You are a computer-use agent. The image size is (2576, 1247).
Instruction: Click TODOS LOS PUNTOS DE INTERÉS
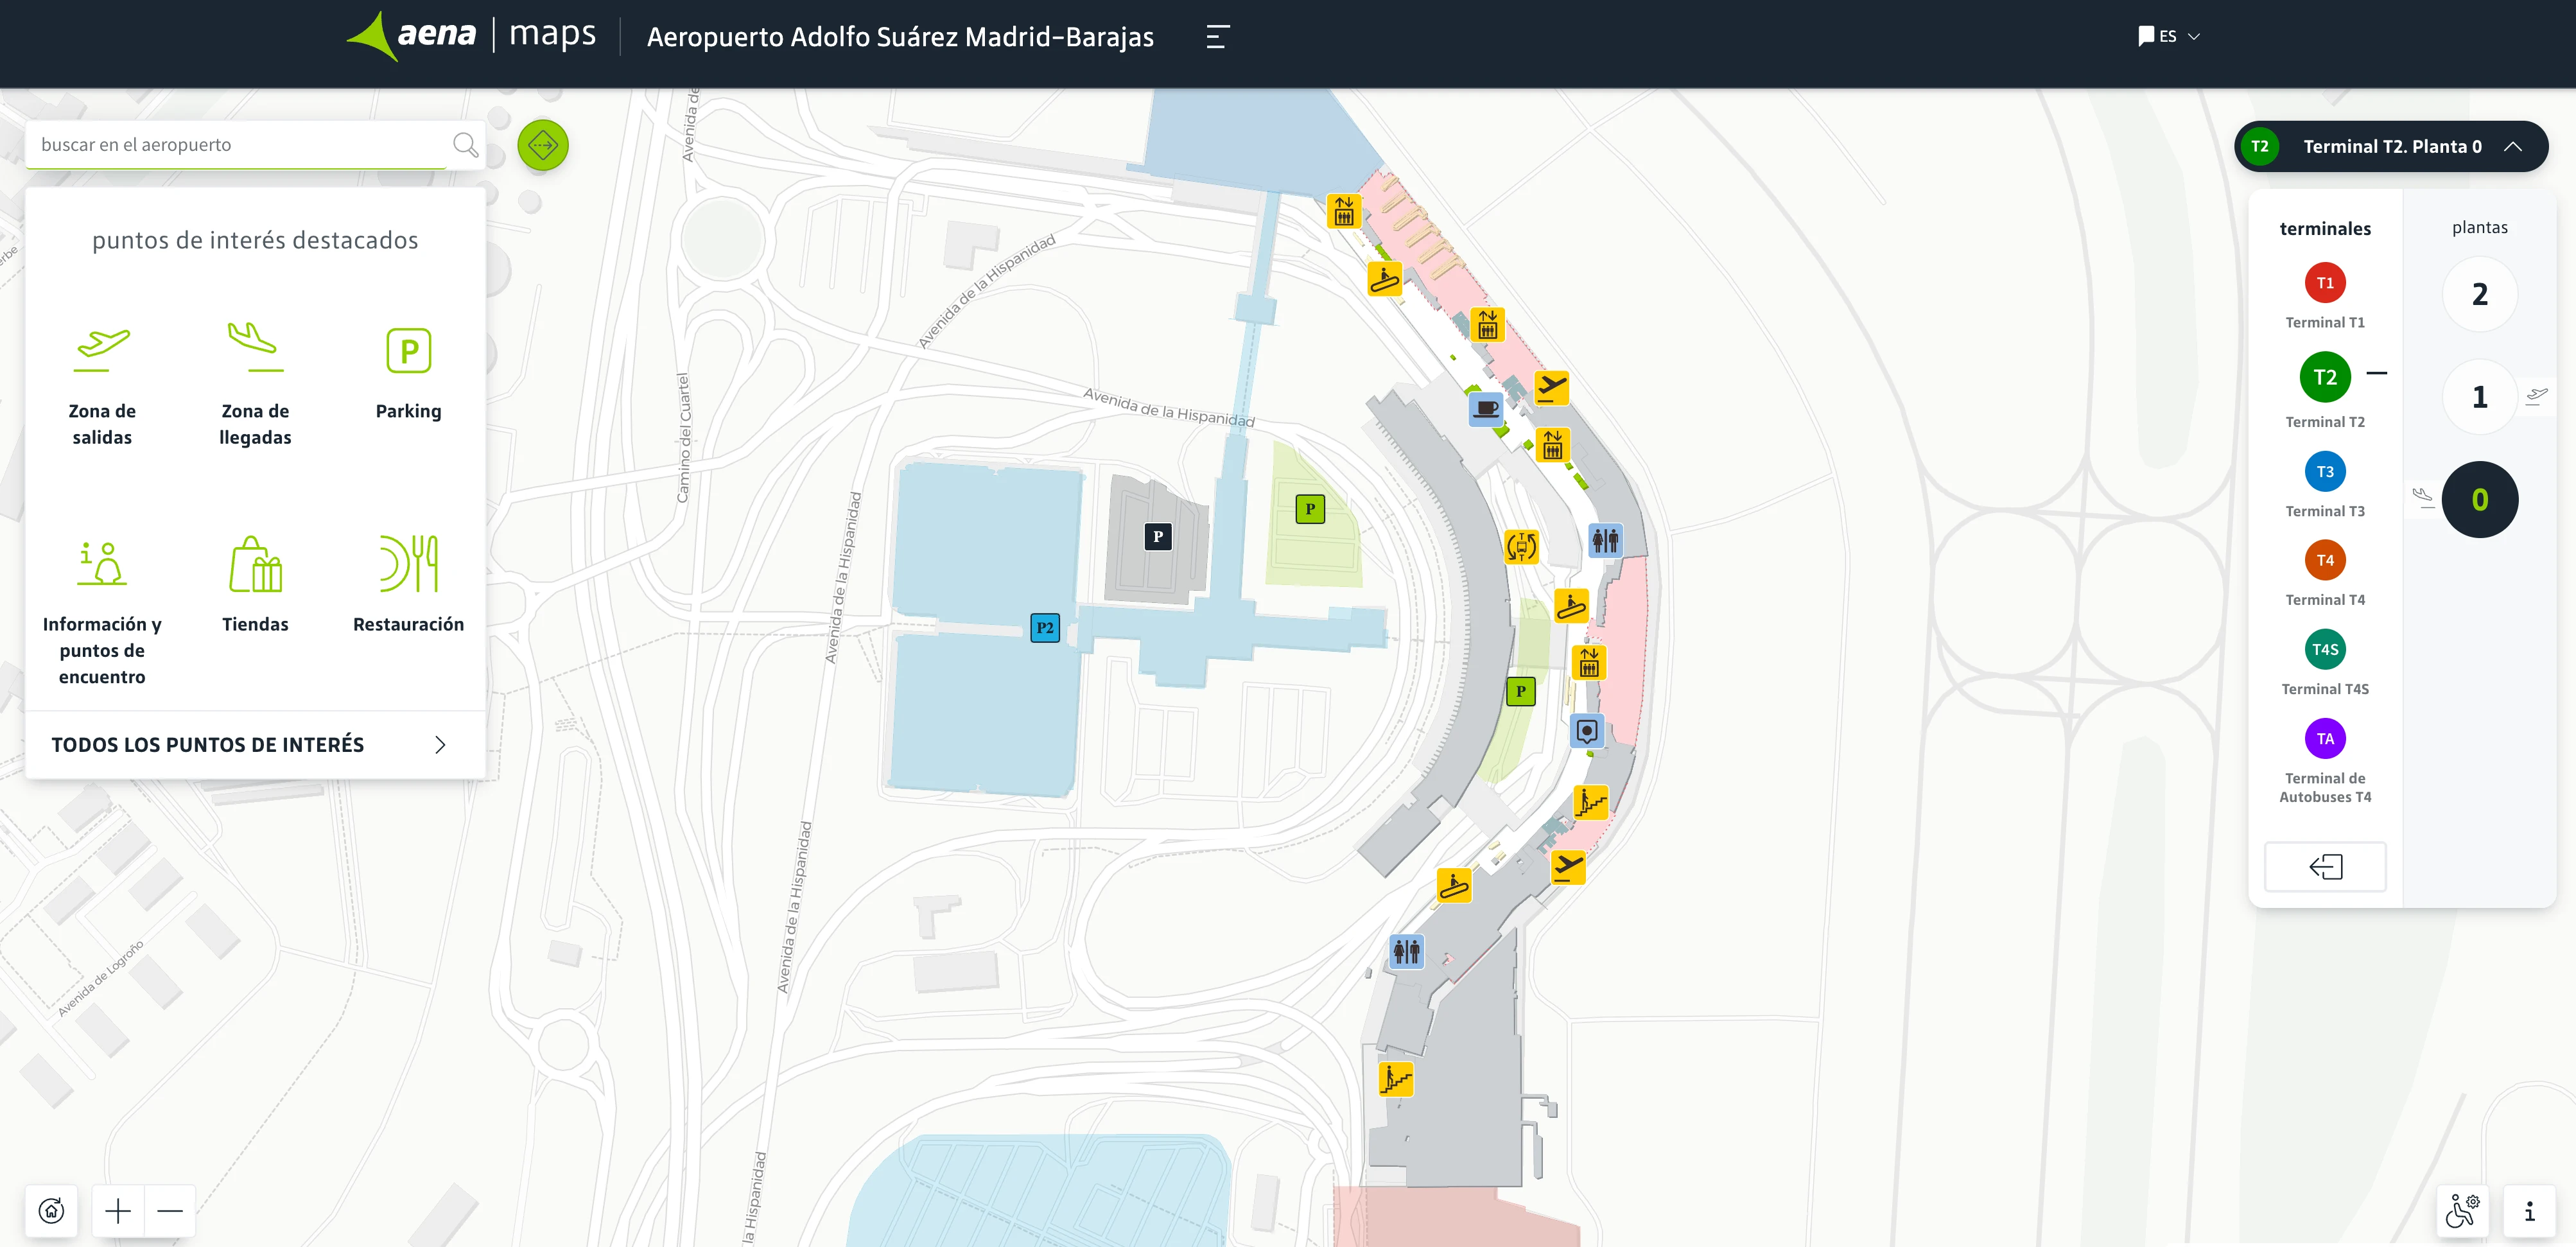coord(207,744)
